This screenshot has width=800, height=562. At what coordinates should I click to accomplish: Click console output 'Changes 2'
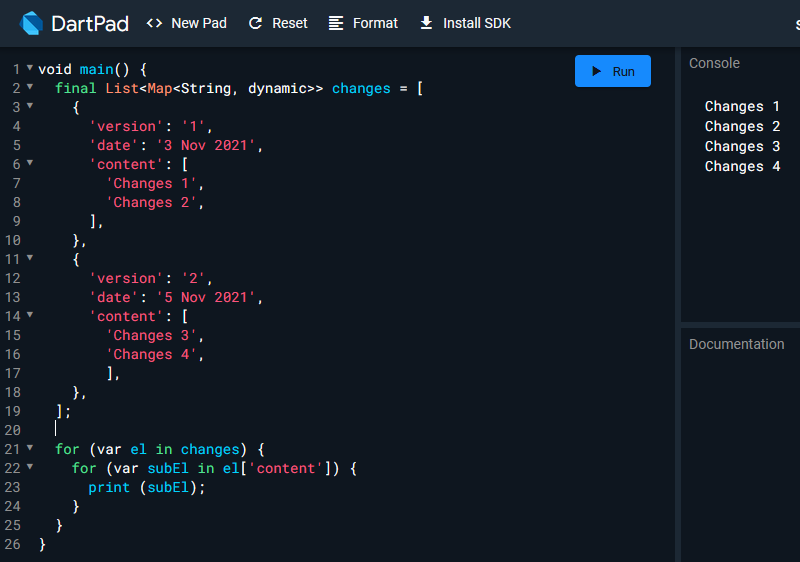[x=742, y=126]
